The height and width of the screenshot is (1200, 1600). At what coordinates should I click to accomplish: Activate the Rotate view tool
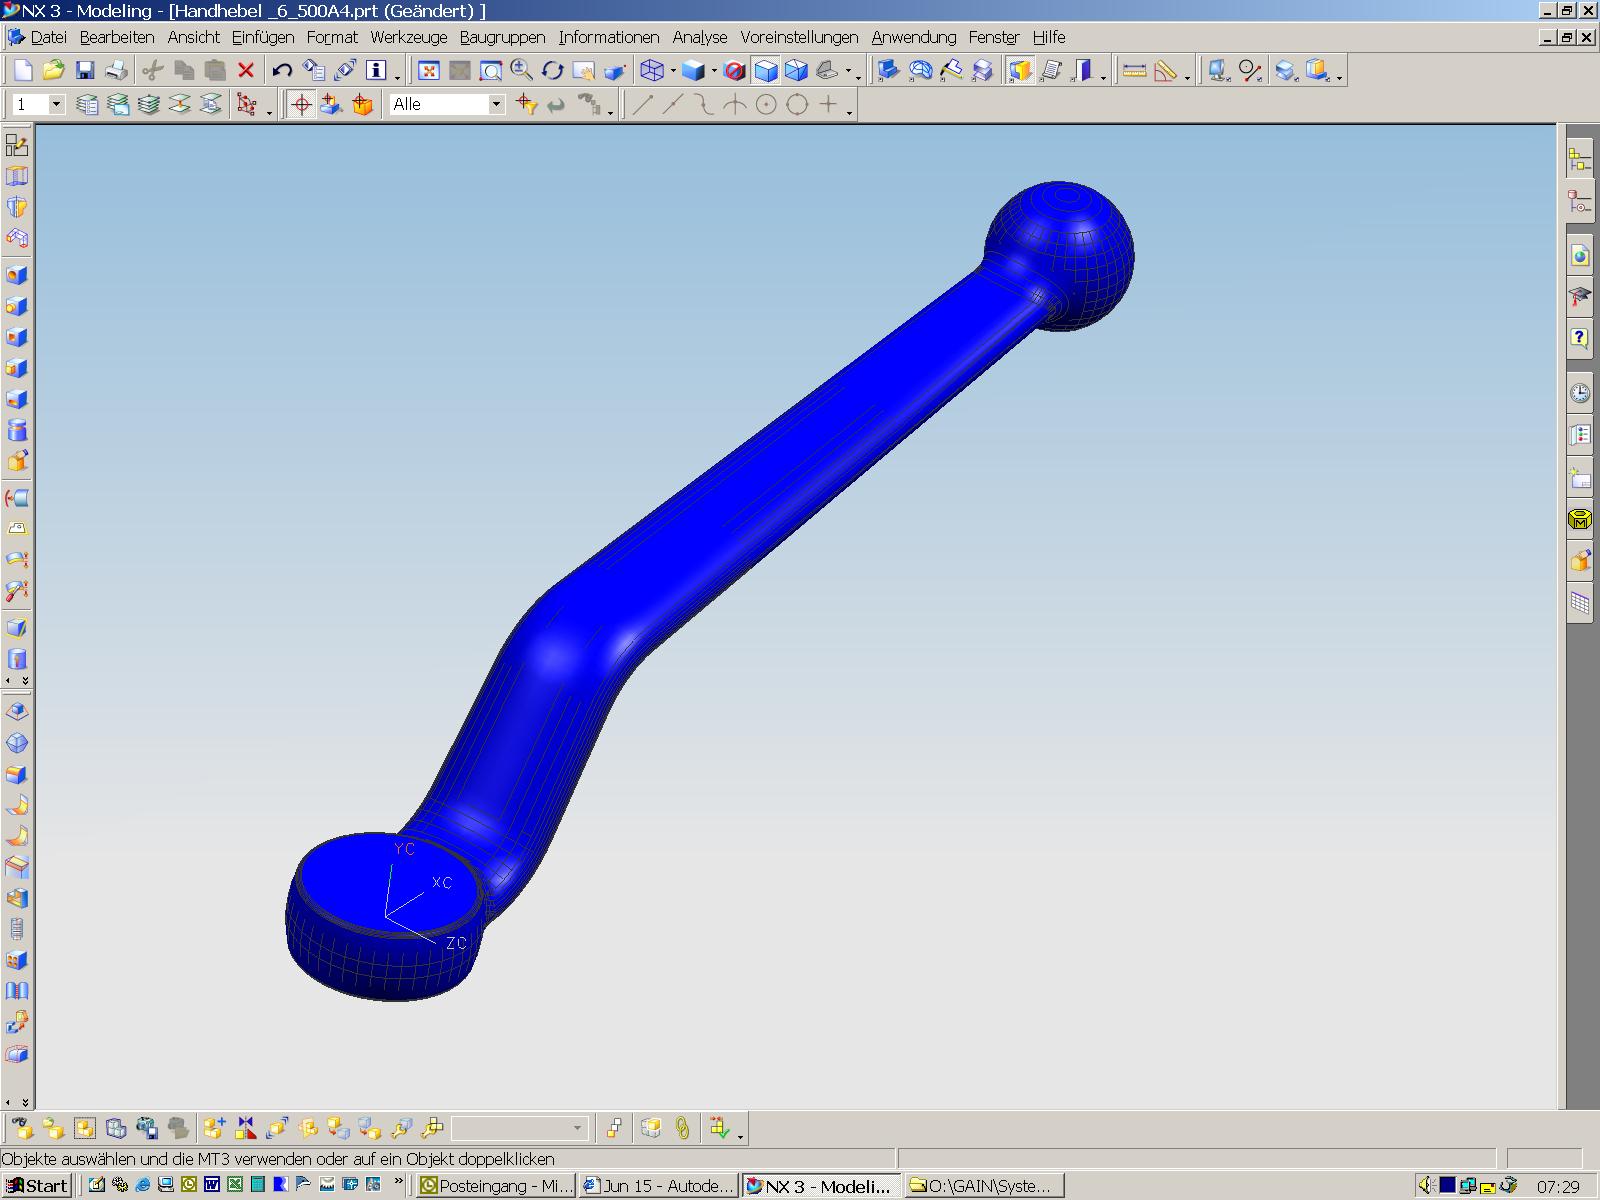(553, 70)
